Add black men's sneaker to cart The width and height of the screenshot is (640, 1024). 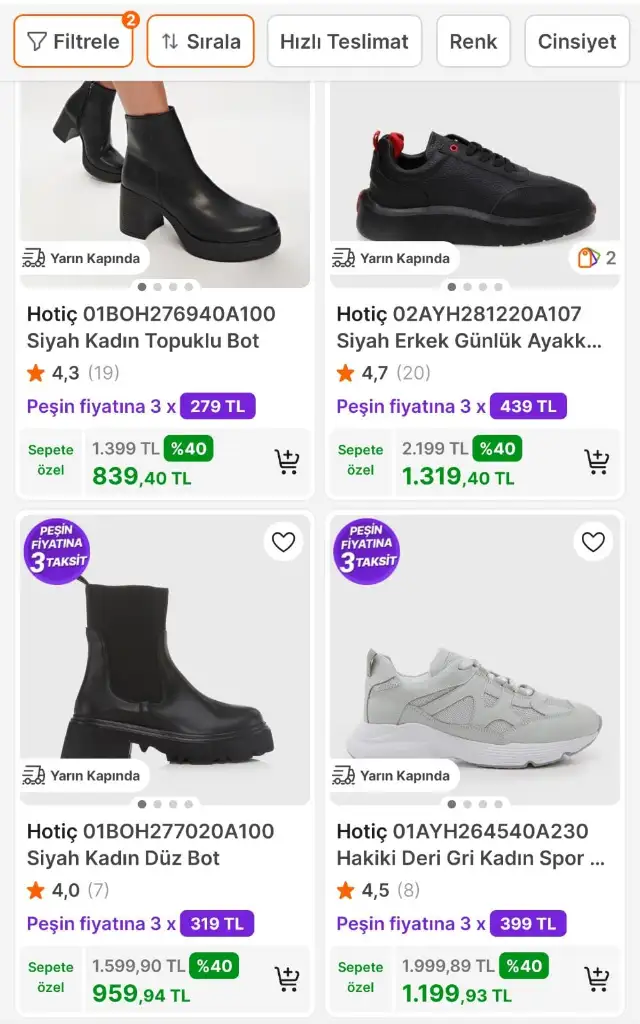point(597,462)
